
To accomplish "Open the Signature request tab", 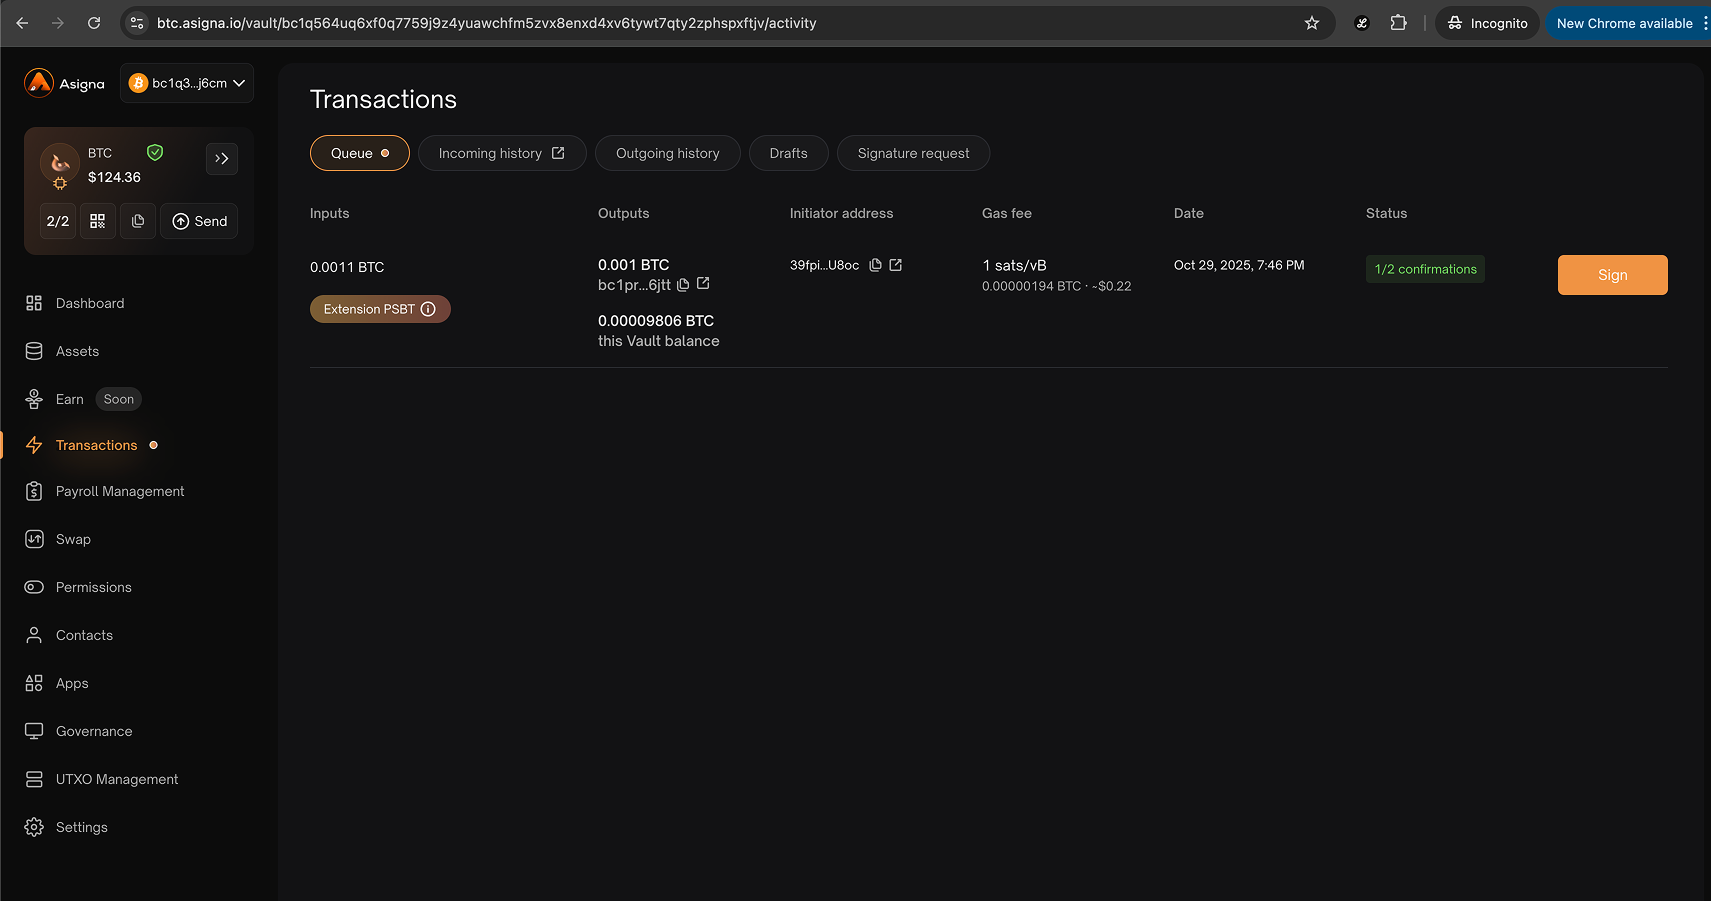I will pyautogui.click(x=913, y=153).
